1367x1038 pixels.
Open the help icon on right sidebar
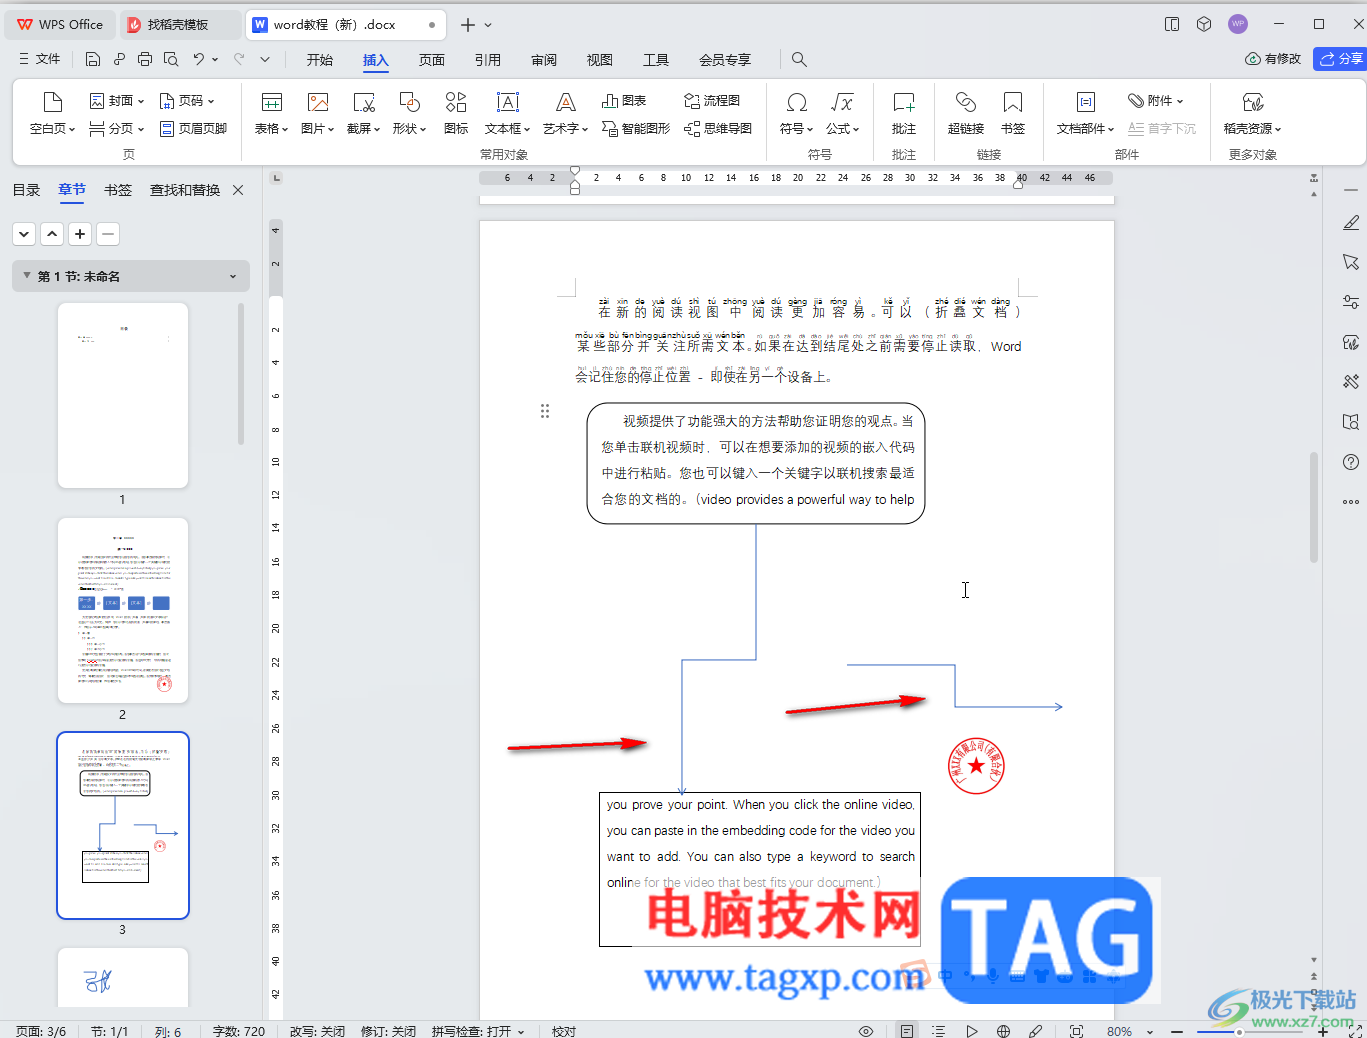pyautogui.click(x=1351, y=462)
